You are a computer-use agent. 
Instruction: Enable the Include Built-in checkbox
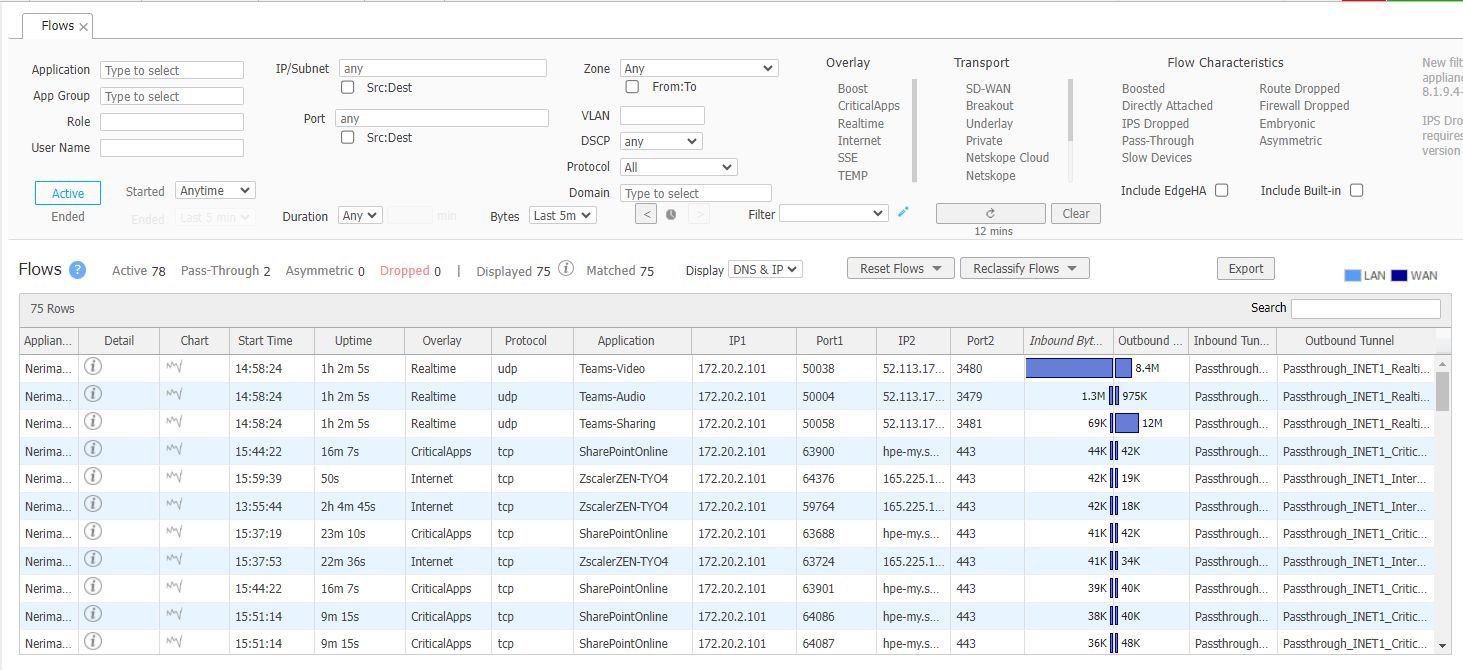(1356, 190)
